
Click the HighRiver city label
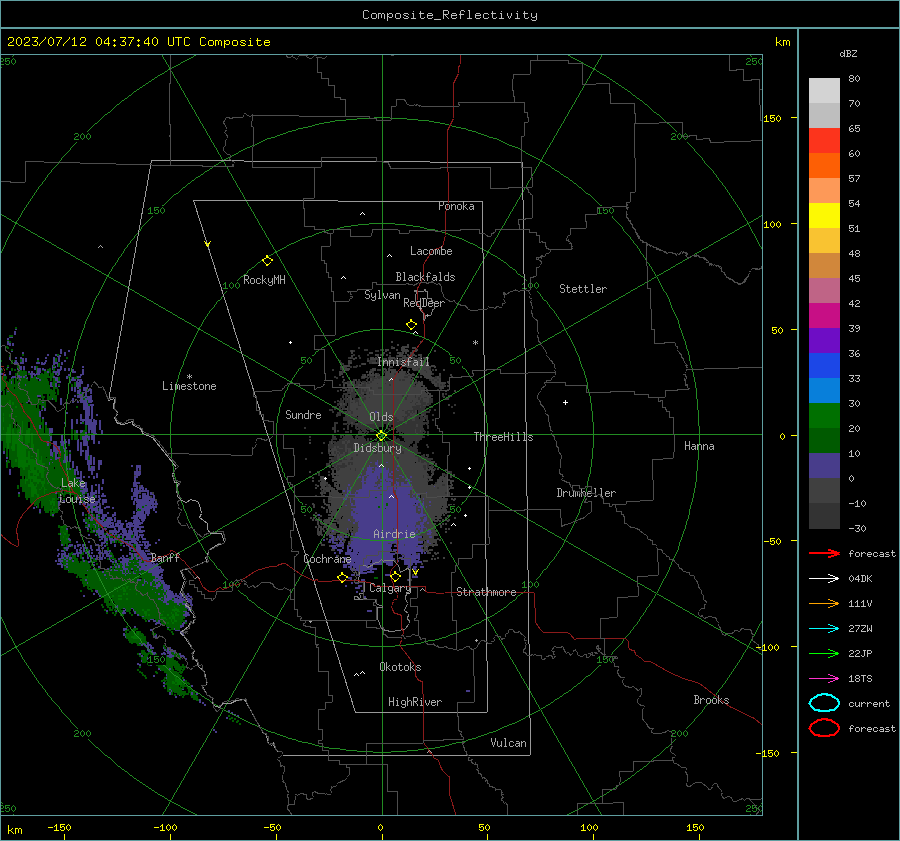click(x=415, y=702)
